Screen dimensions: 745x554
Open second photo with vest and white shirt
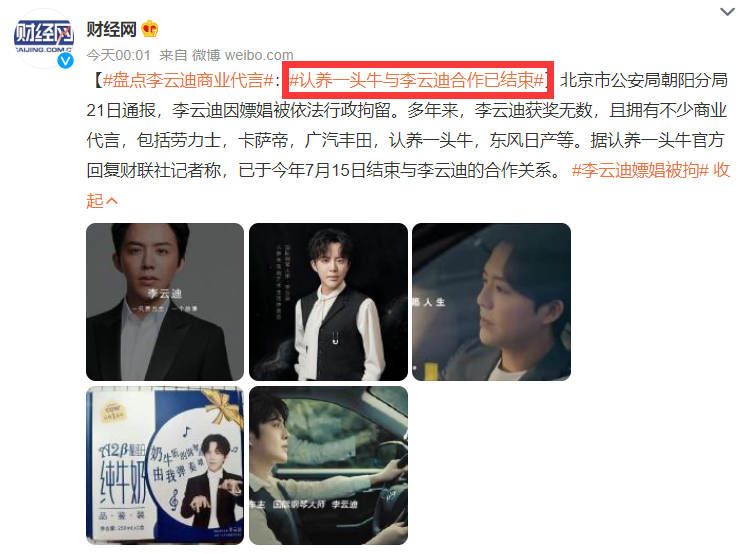328,302
